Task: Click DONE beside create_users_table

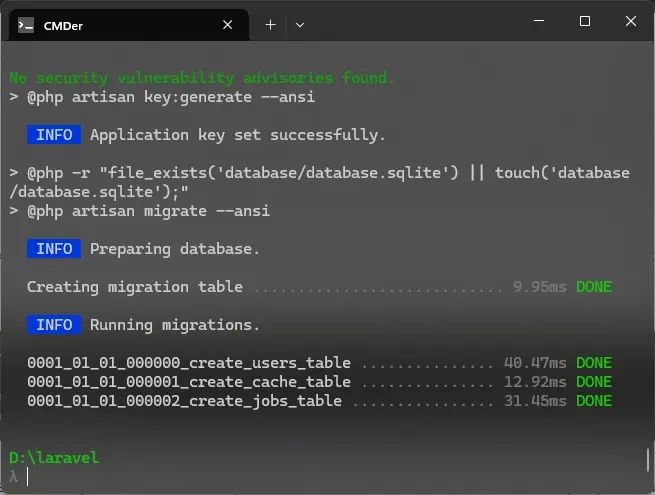Action: [x=594, y=363]
